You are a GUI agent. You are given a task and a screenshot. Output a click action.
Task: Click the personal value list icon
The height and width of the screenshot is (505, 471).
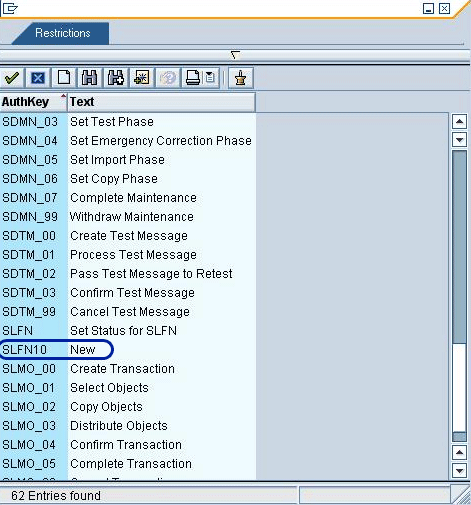click(142, 78)
